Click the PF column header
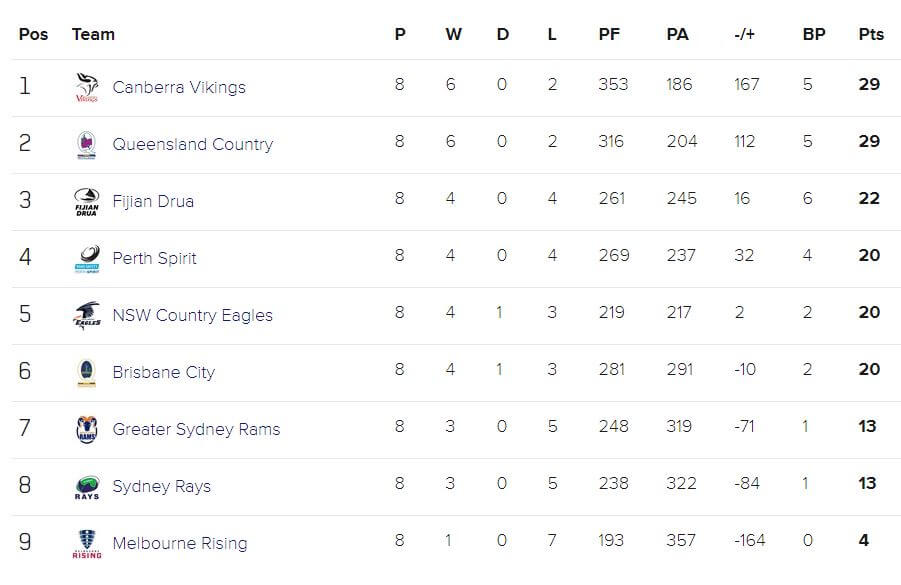This screenshot has width=901, height=585. tap(609, 34)
